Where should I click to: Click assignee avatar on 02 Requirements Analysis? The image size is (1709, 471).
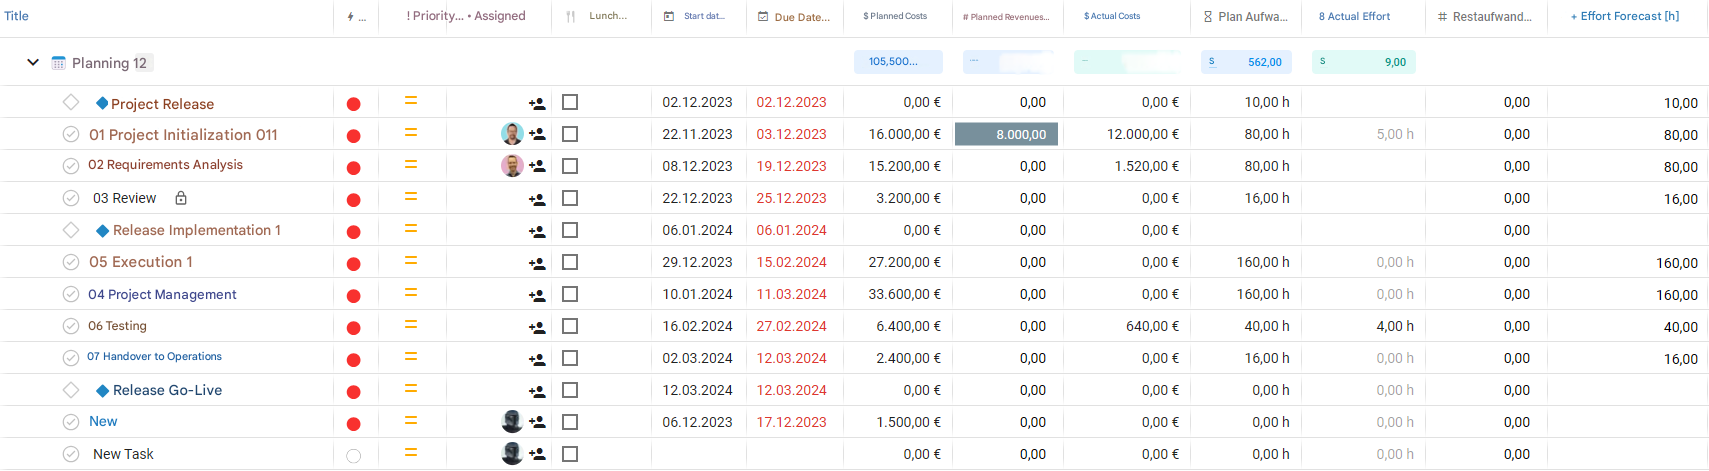512,166
